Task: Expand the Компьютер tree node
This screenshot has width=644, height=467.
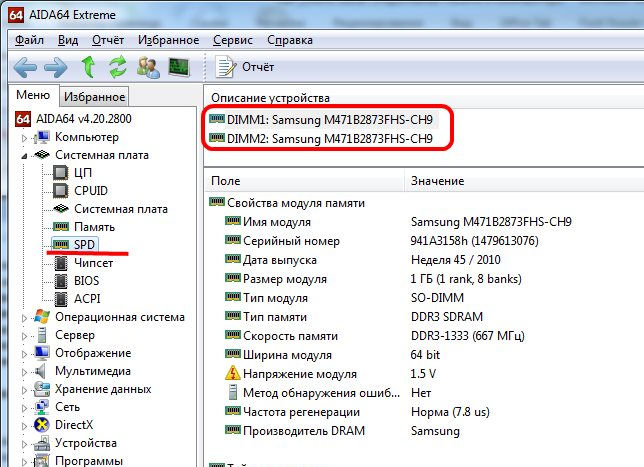Action: [x=24, y=138]
